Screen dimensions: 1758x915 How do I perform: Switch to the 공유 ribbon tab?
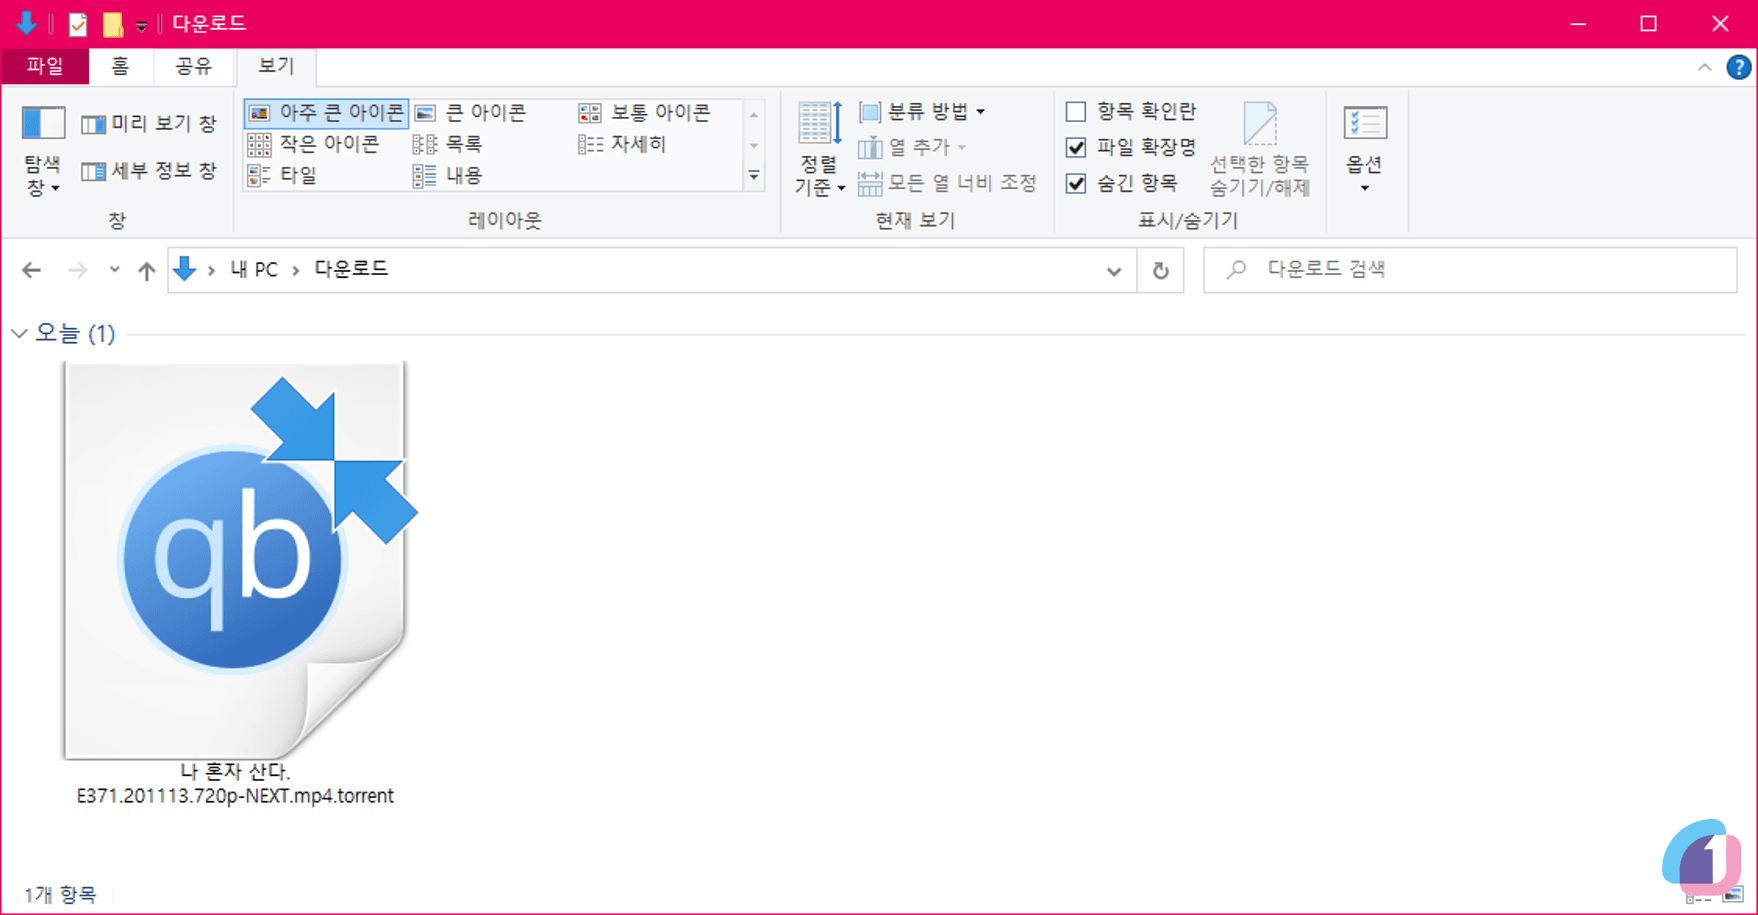pyautogui.click(x=193, y=66)
